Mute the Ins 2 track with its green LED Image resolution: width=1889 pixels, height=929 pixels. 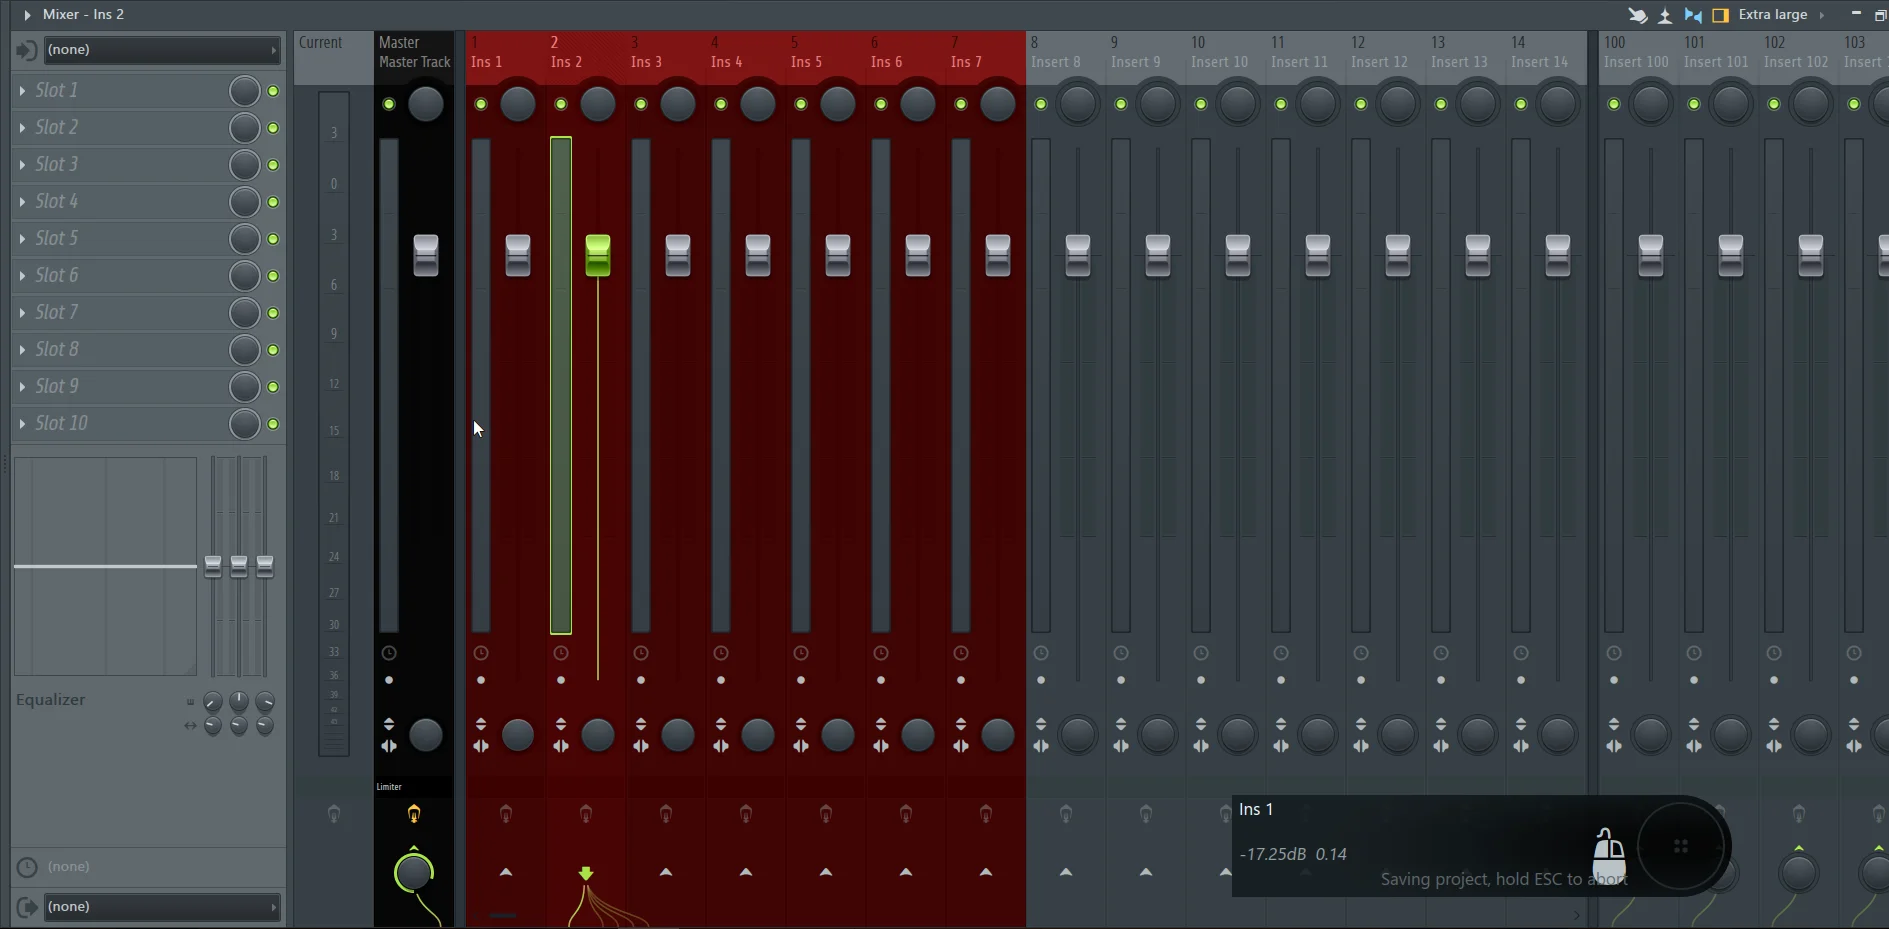pyautogui.click(x=561, y=105)
